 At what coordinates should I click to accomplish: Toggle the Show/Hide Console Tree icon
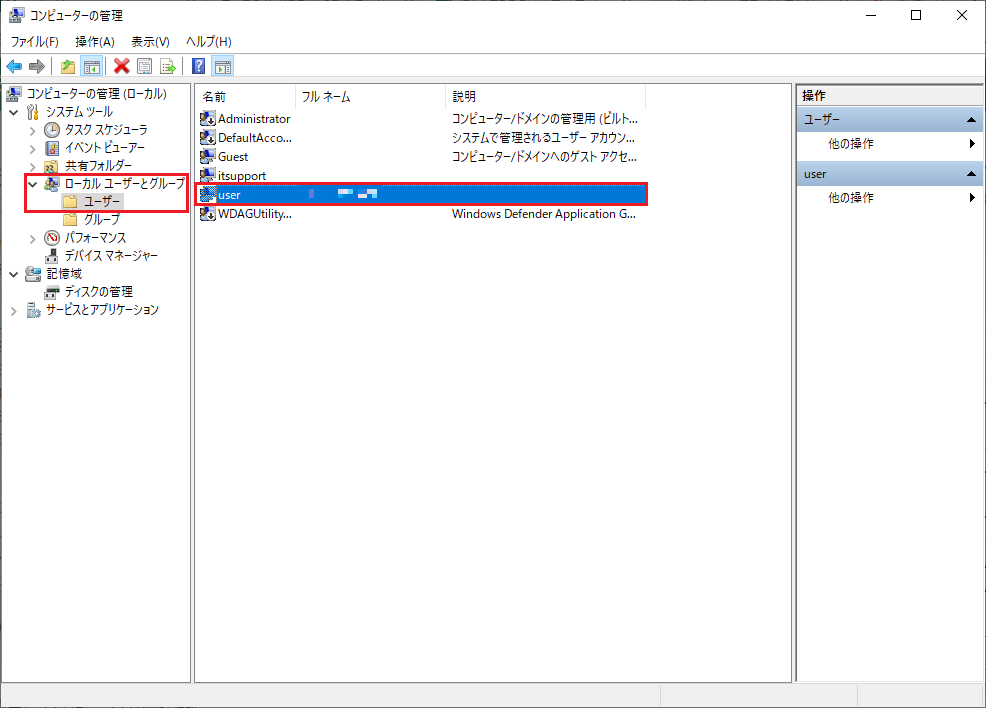(91, 66)
